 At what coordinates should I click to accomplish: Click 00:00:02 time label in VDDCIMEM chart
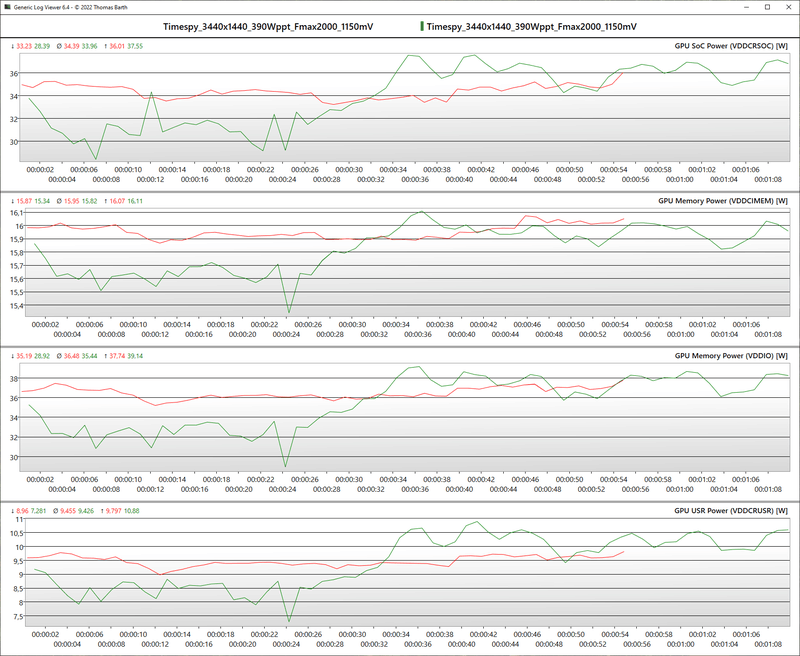[45, 324]
